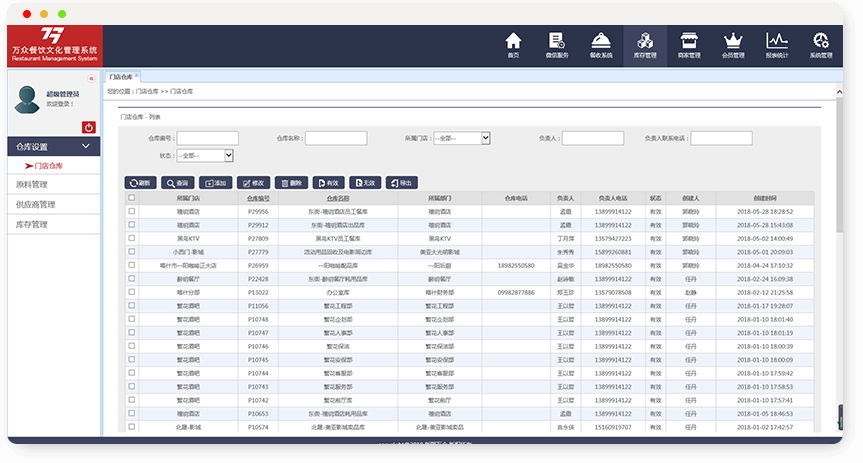Click the red power logout icon

coord(89,127)
